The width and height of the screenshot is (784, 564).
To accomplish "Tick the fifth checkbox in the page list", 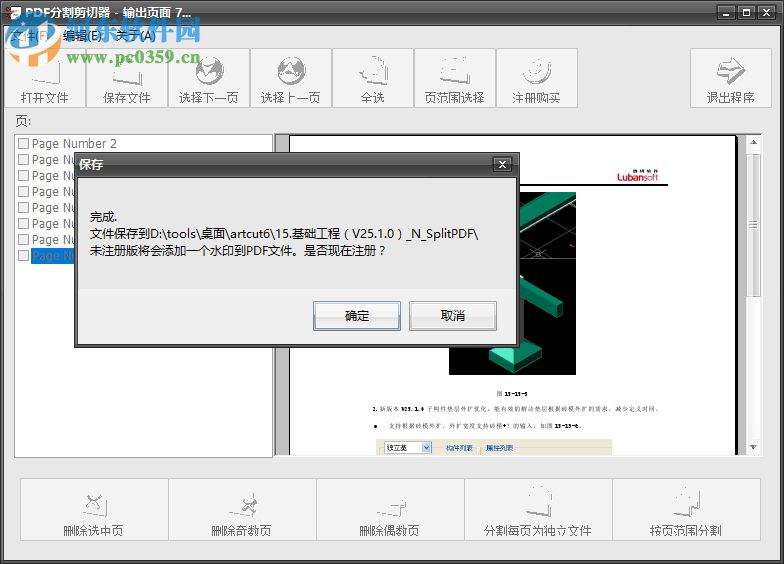I will (23, 208).
